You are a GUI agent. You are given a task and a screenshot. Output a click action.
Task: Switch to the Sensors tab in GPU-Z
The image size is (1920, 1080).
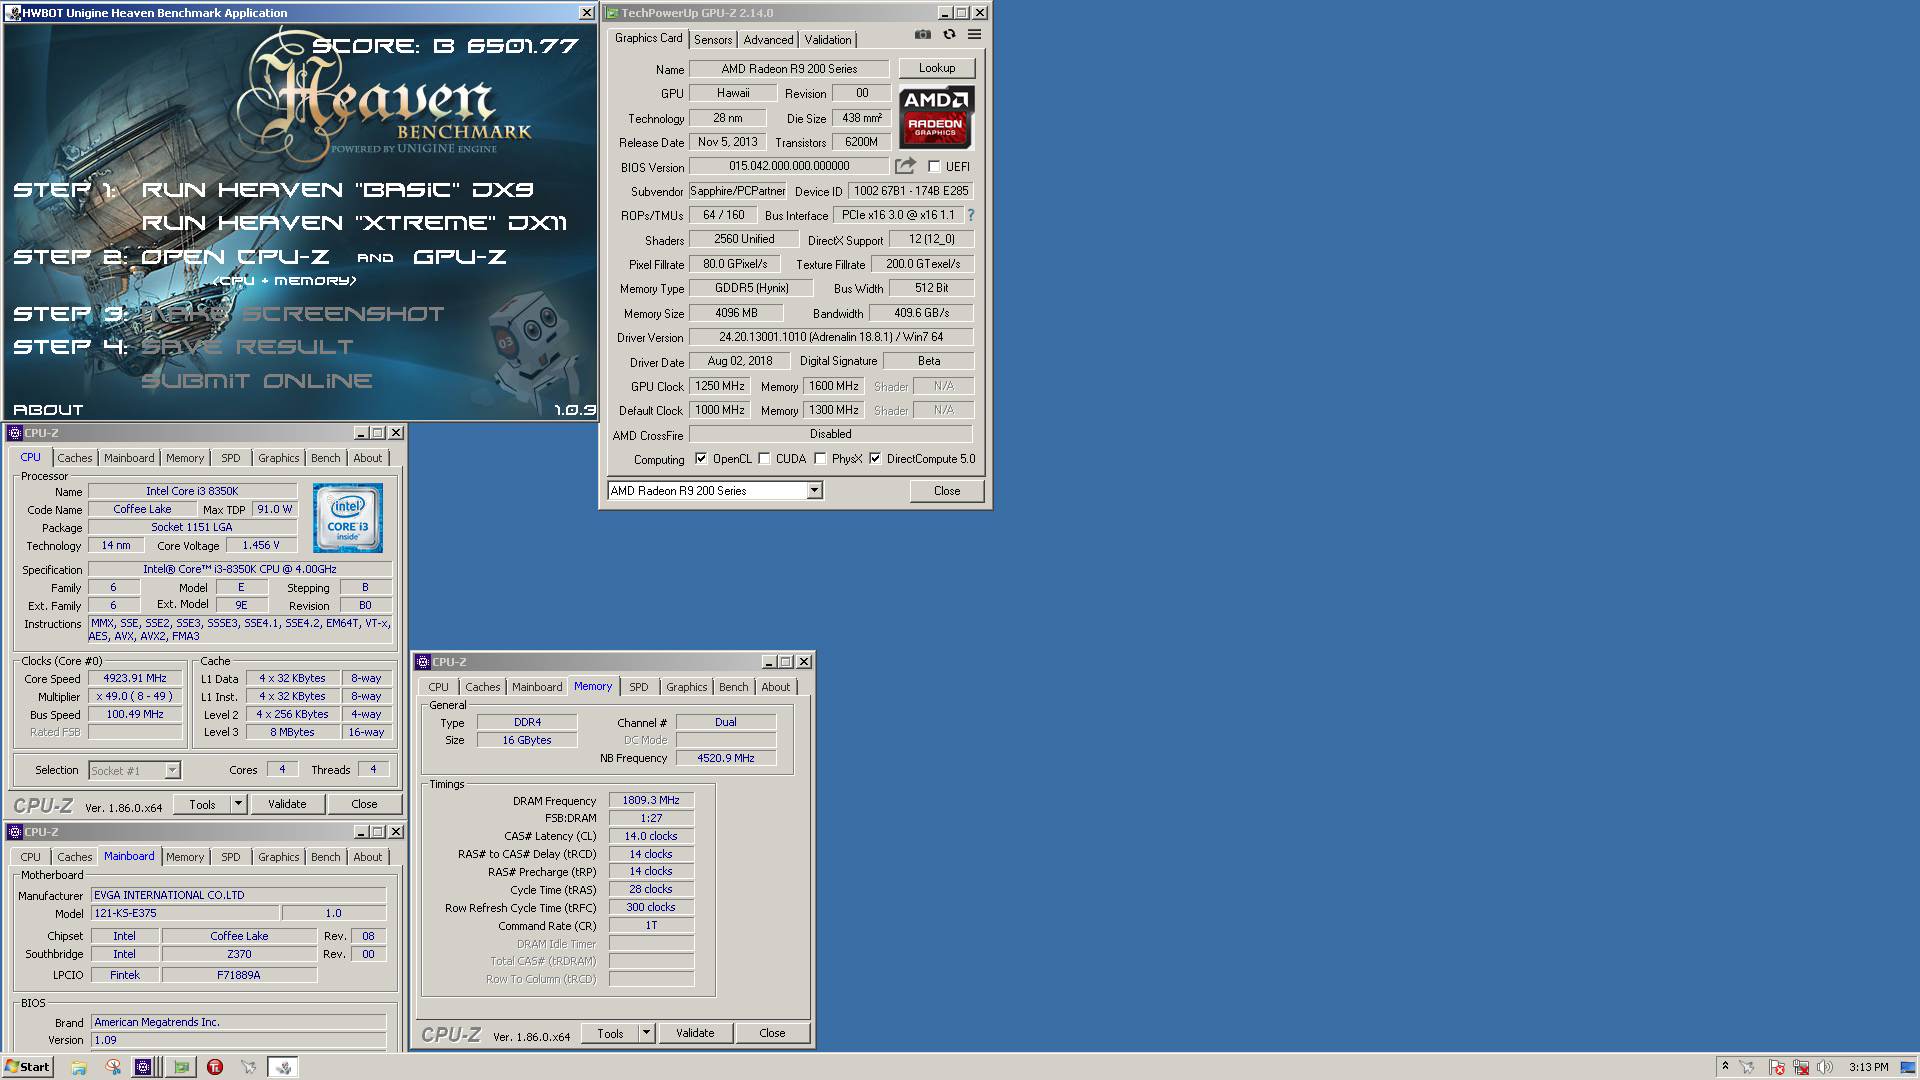tap(713, 39)
